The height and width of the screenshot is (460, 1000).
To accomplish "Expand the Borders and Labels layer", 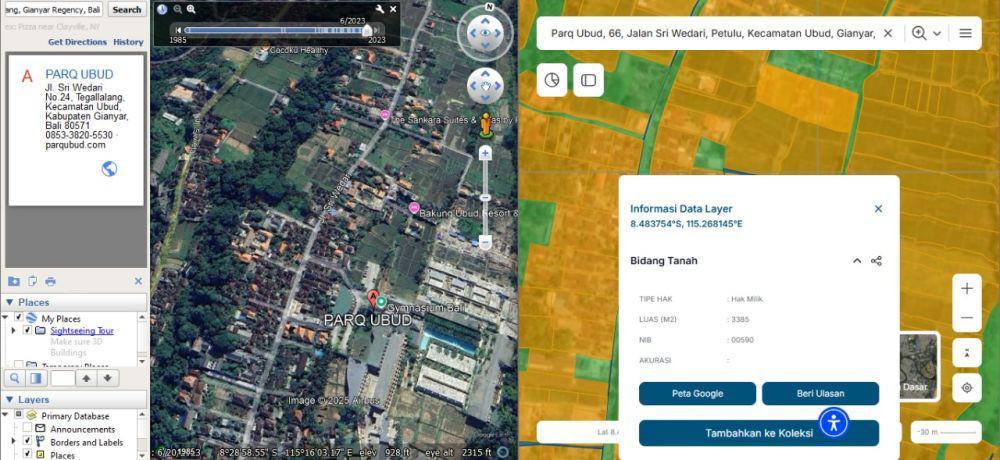I will tap(13, 441).
